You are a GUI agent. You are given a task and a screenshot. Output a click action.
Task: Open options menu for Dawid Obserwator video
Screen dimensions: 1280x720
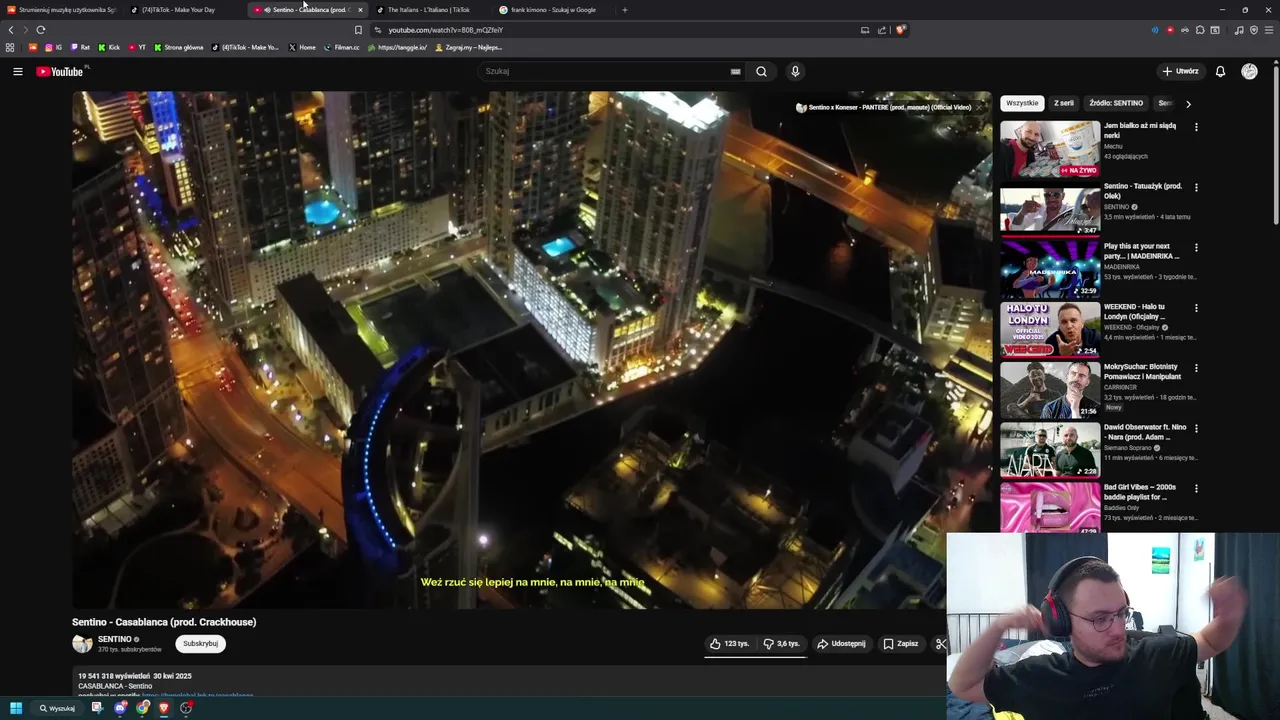click(1196, 428)
